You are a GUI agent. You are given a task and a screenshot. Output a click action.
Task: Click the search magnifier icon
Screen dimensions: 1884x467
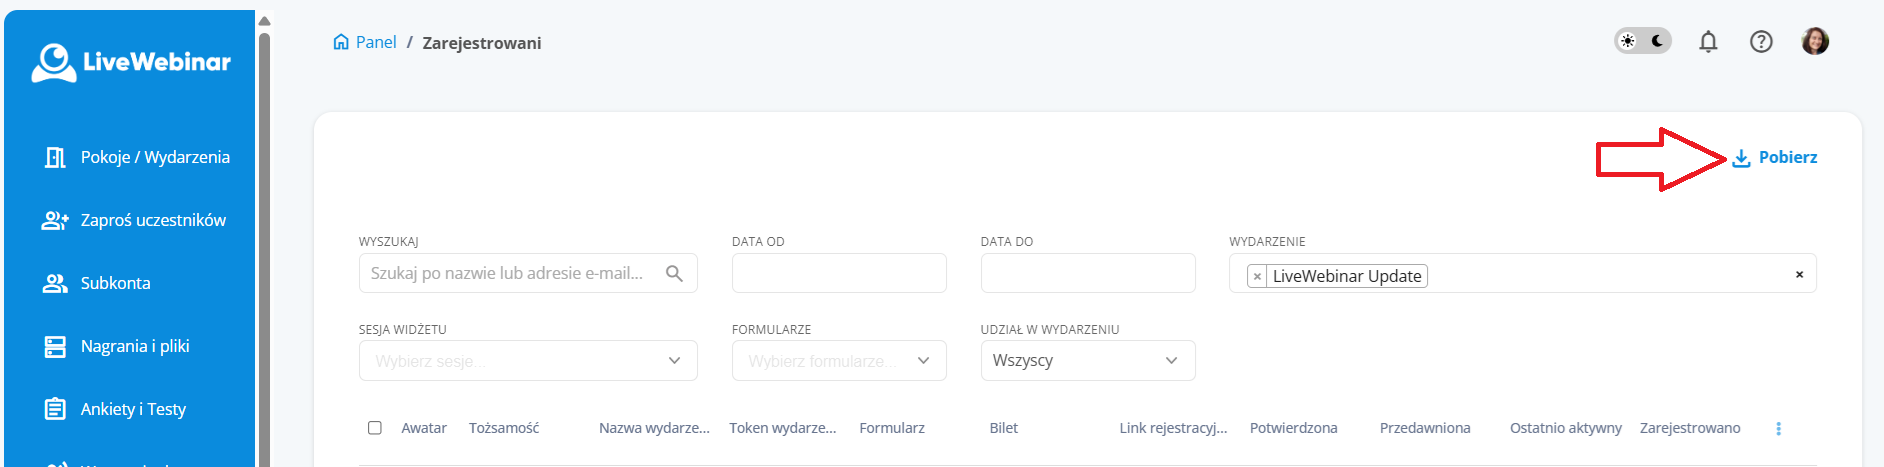tap(674, 273)
